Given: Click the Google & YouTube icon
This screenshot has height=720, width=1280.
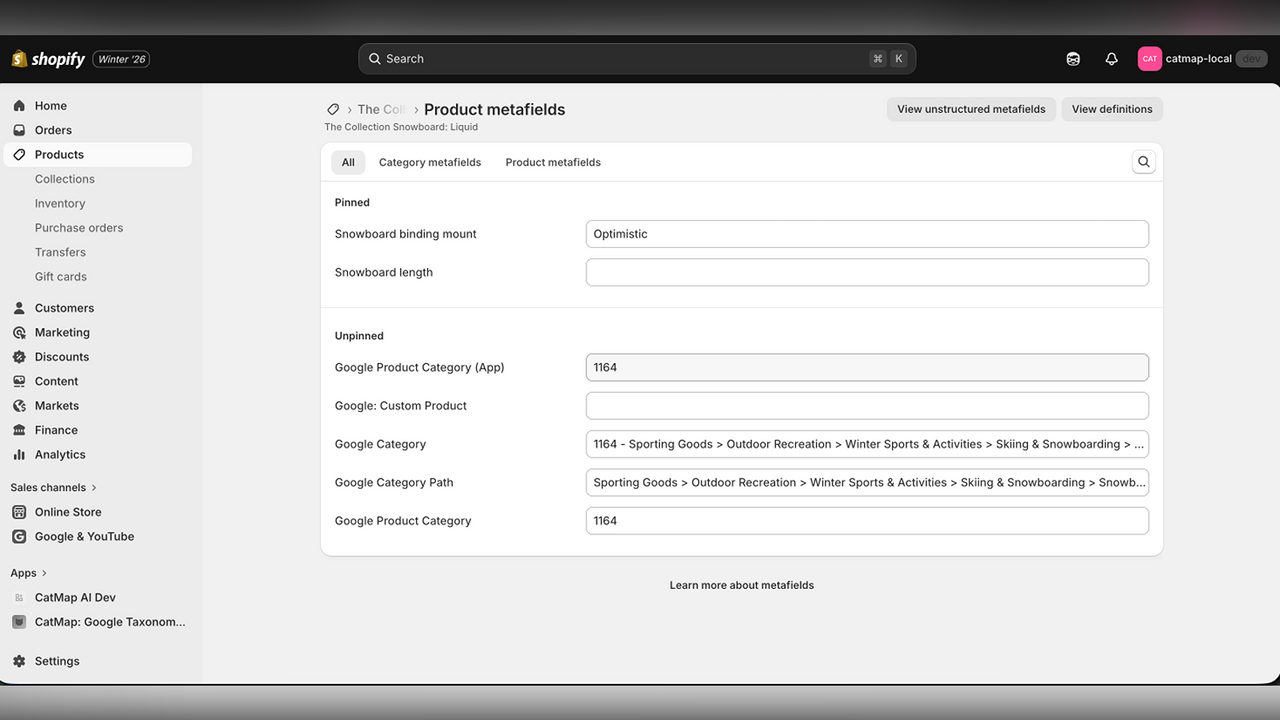Looking at the screenshot, I should (x=19, y=537).
